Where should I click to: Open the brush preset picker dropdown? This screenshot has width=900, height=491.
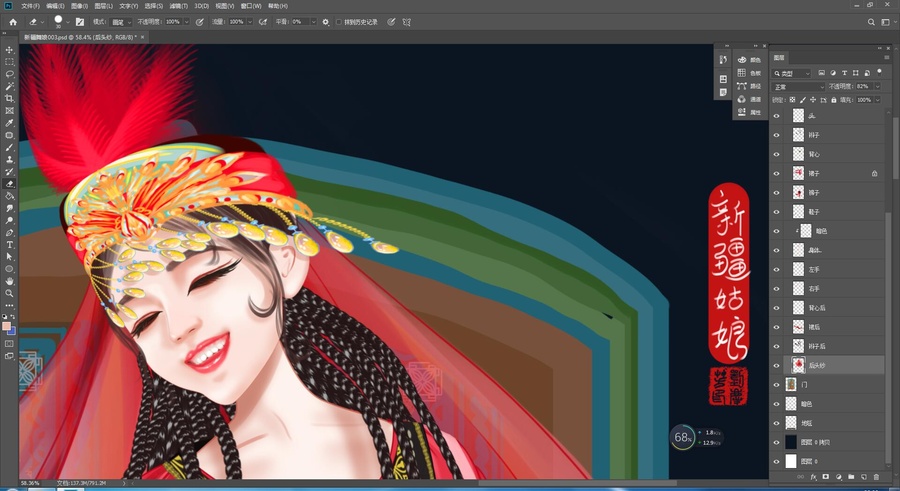68,22
